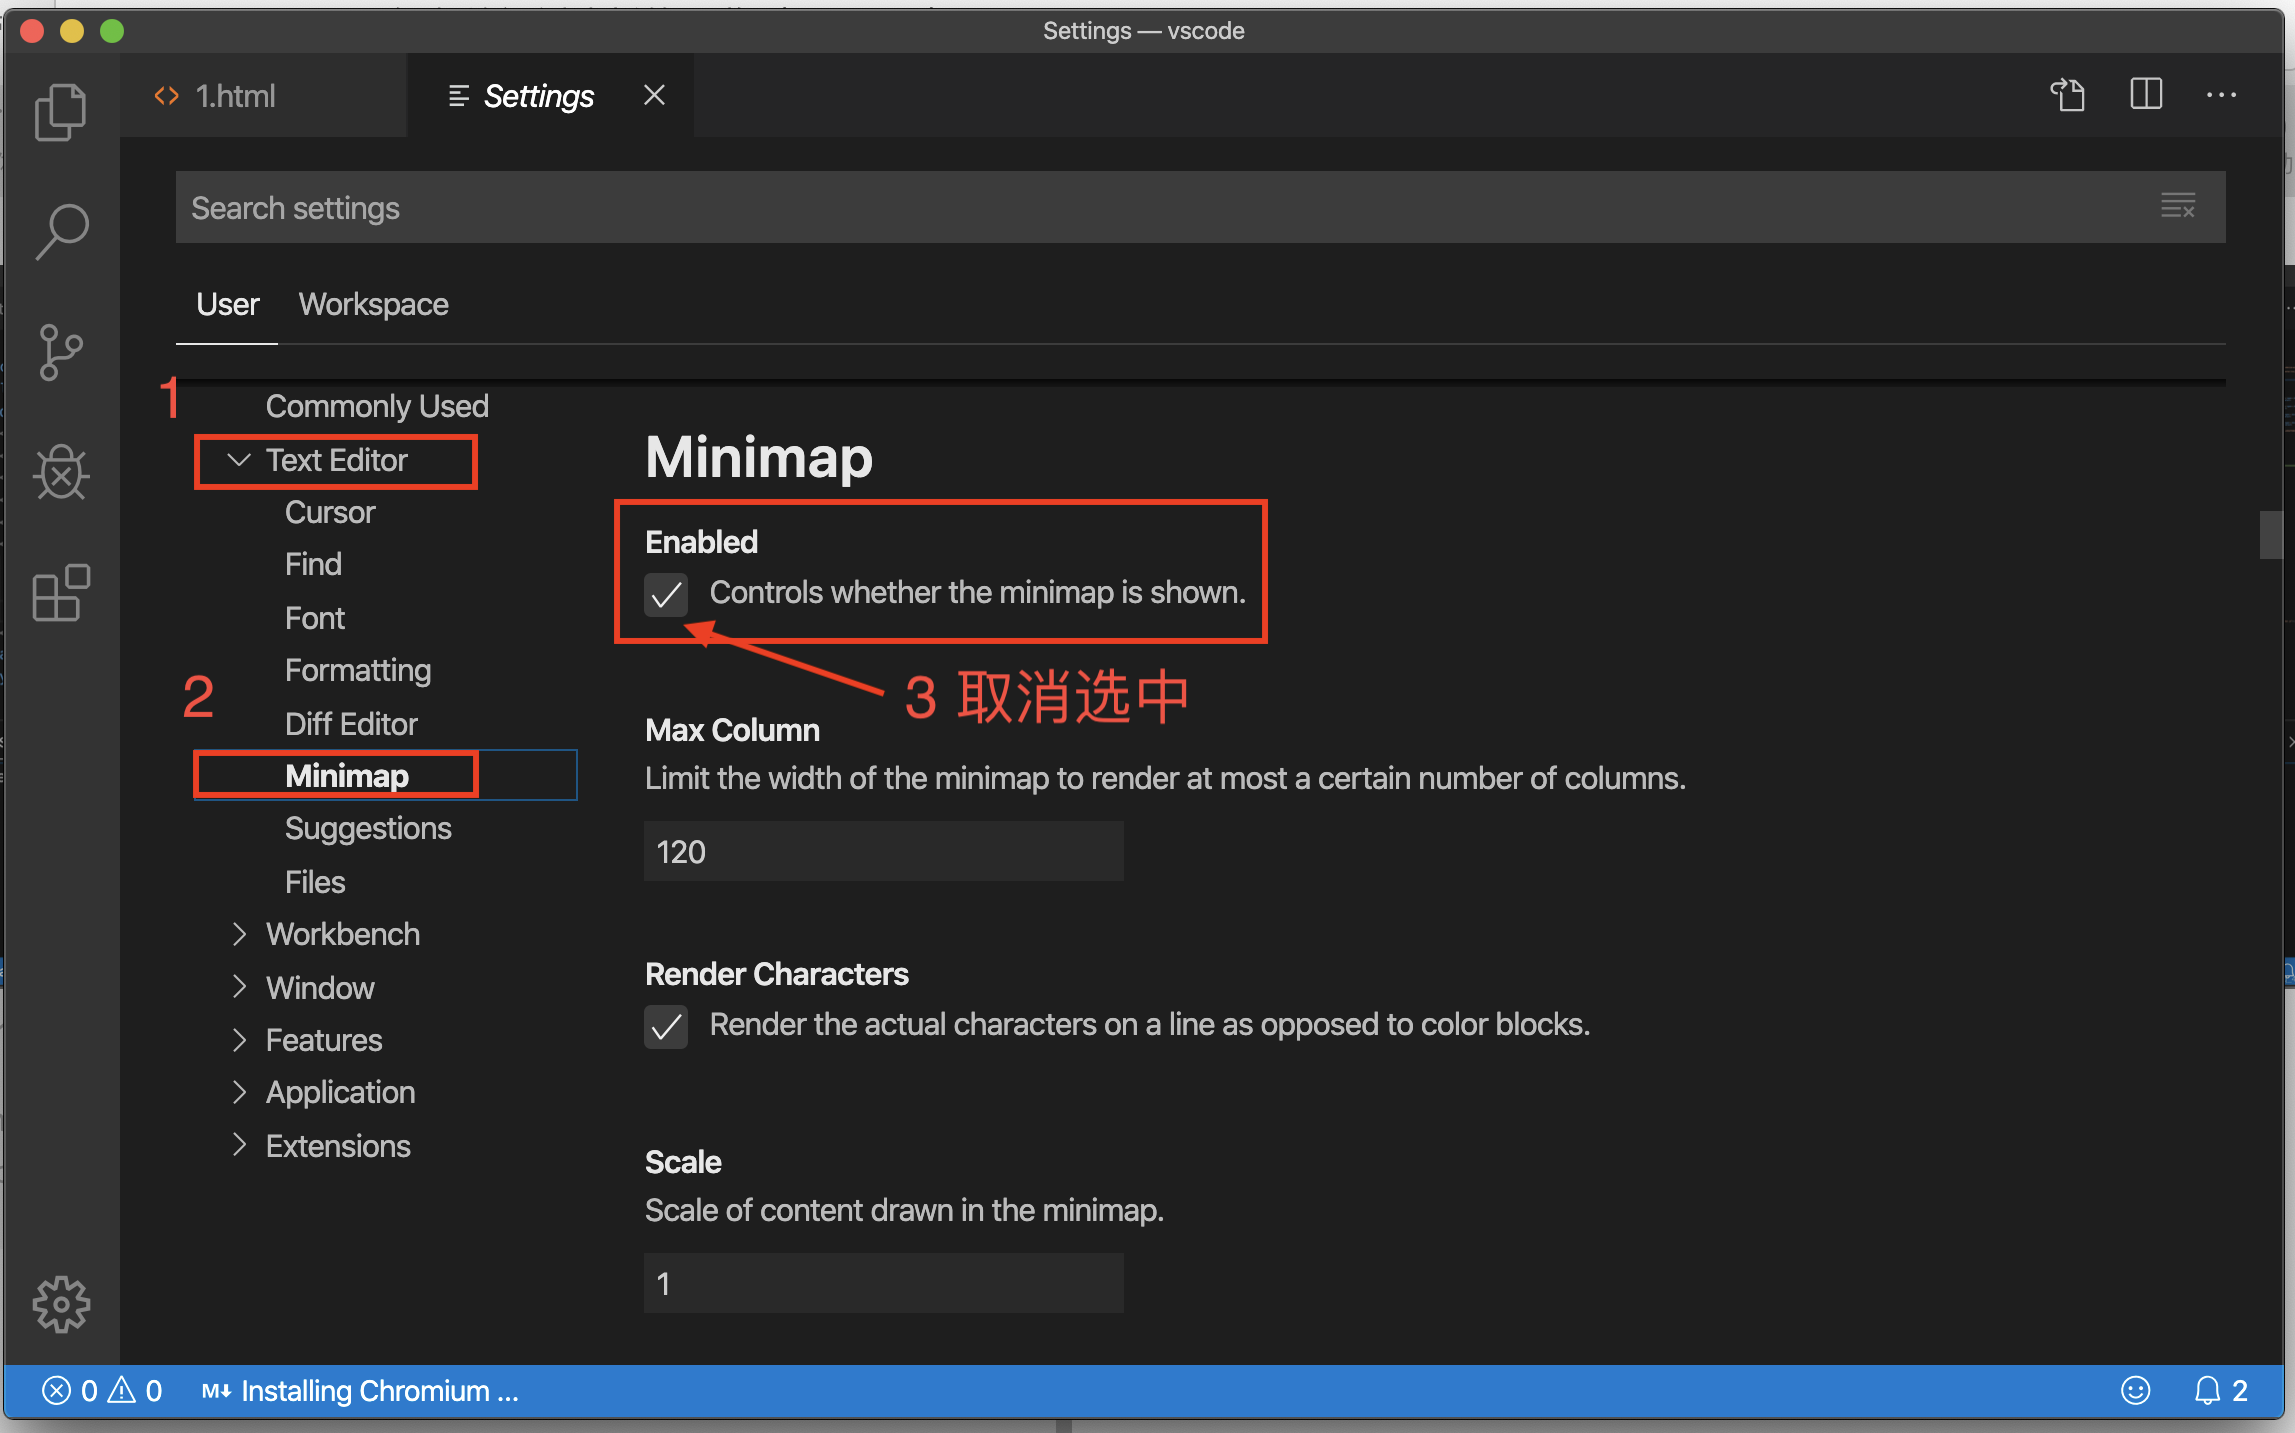
Task: Open the Extensions sidebar icon
Action: pos(61,593)
